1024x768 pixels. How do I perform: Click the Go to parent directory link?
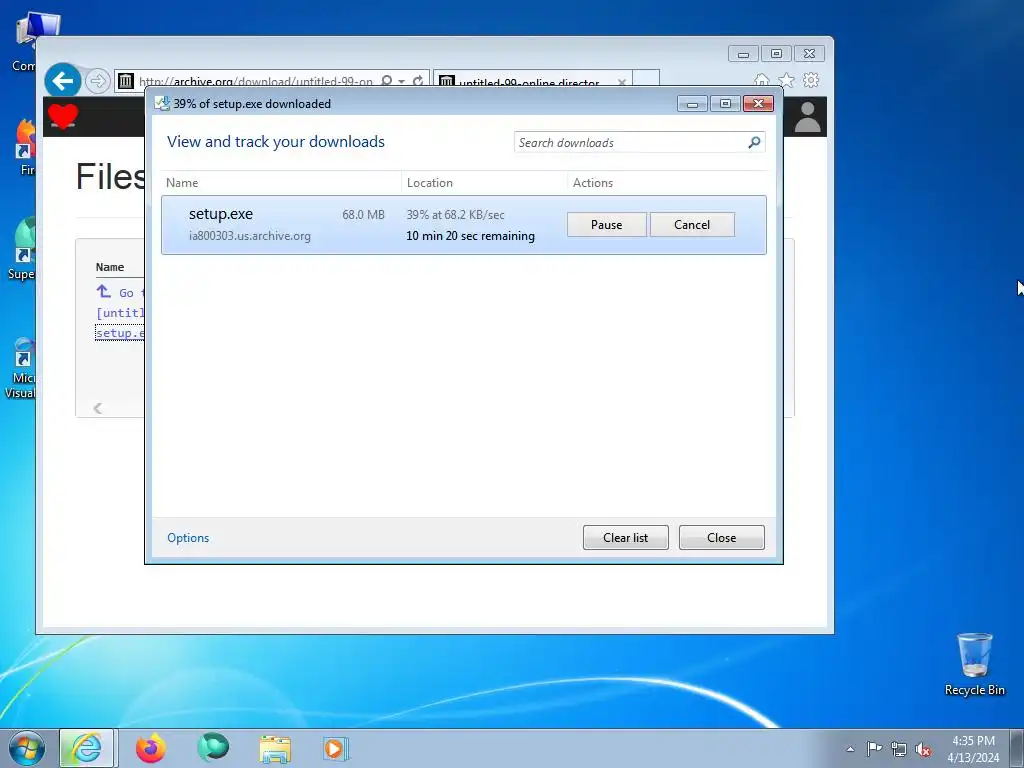120,292
